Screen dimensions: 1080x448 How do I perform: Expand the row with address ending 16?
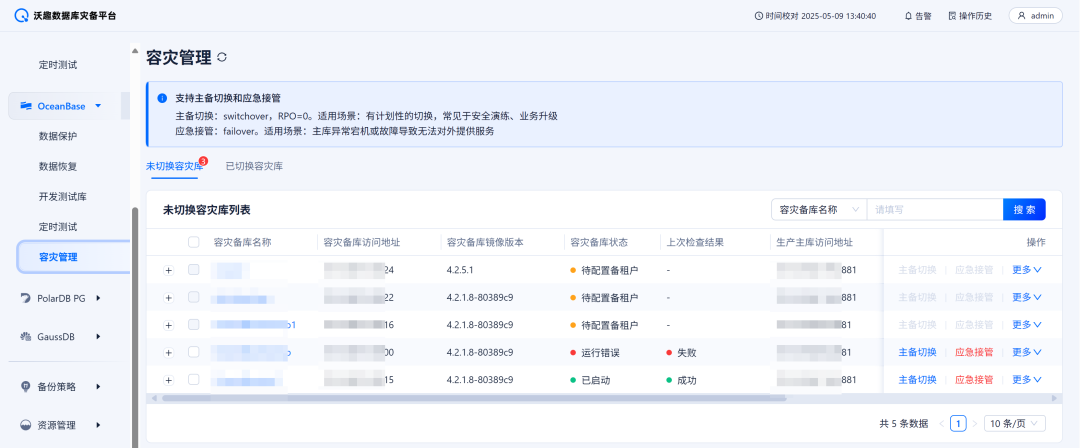[168, 325]
